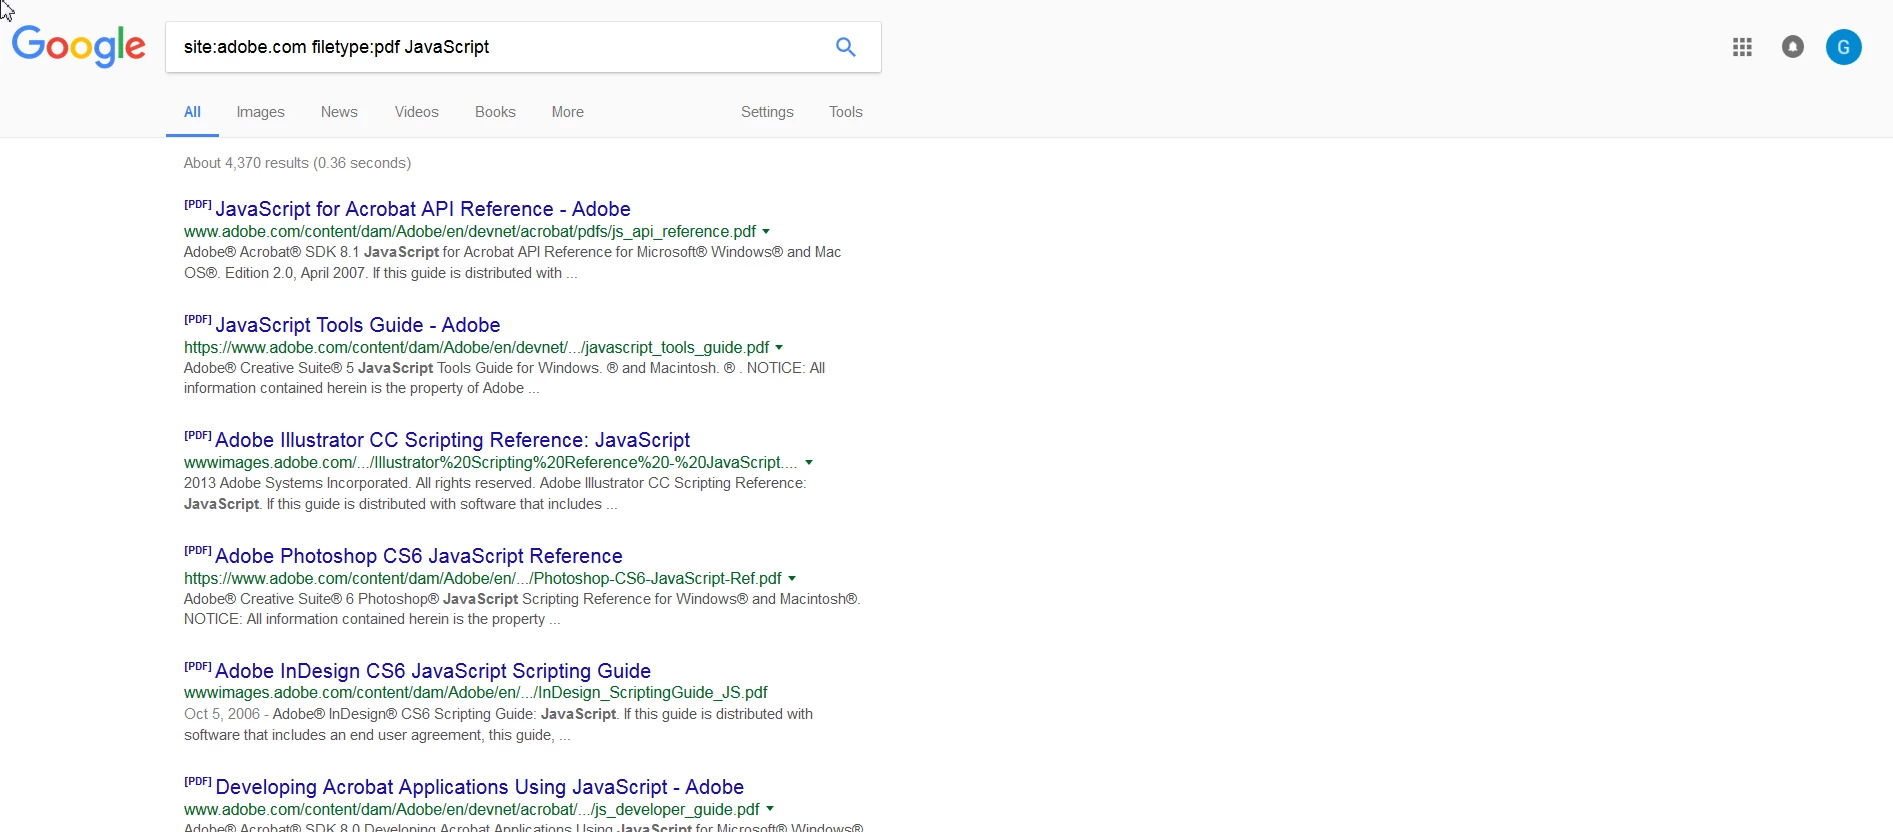Open the More search menu

tap(568, 112)
